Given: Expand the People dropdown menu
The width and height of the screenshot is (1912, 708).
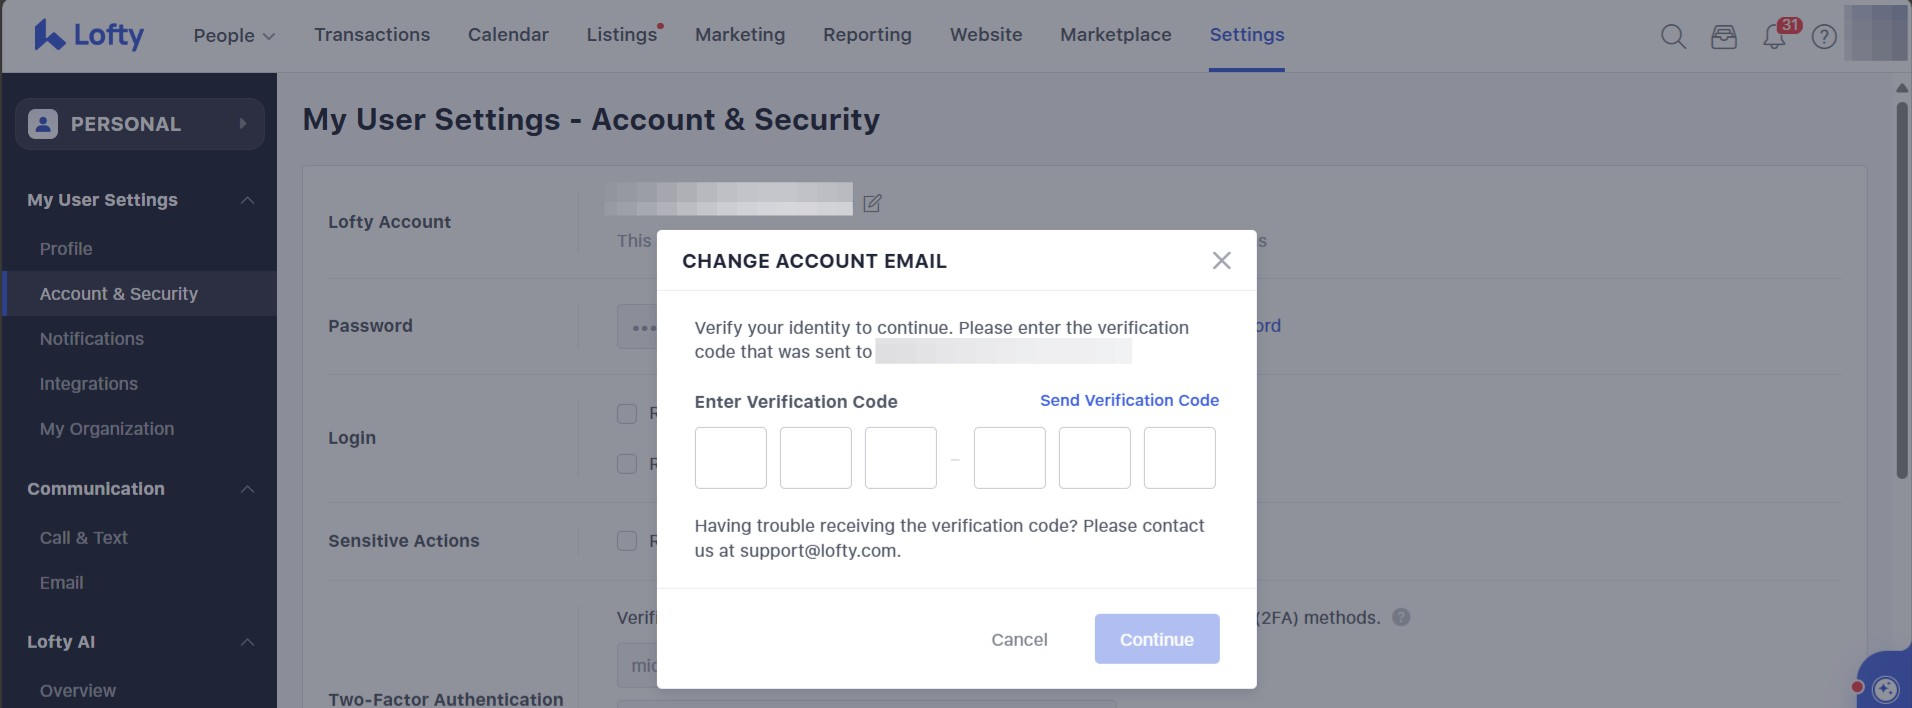Looking at the screenshot, I should point(234,35).
